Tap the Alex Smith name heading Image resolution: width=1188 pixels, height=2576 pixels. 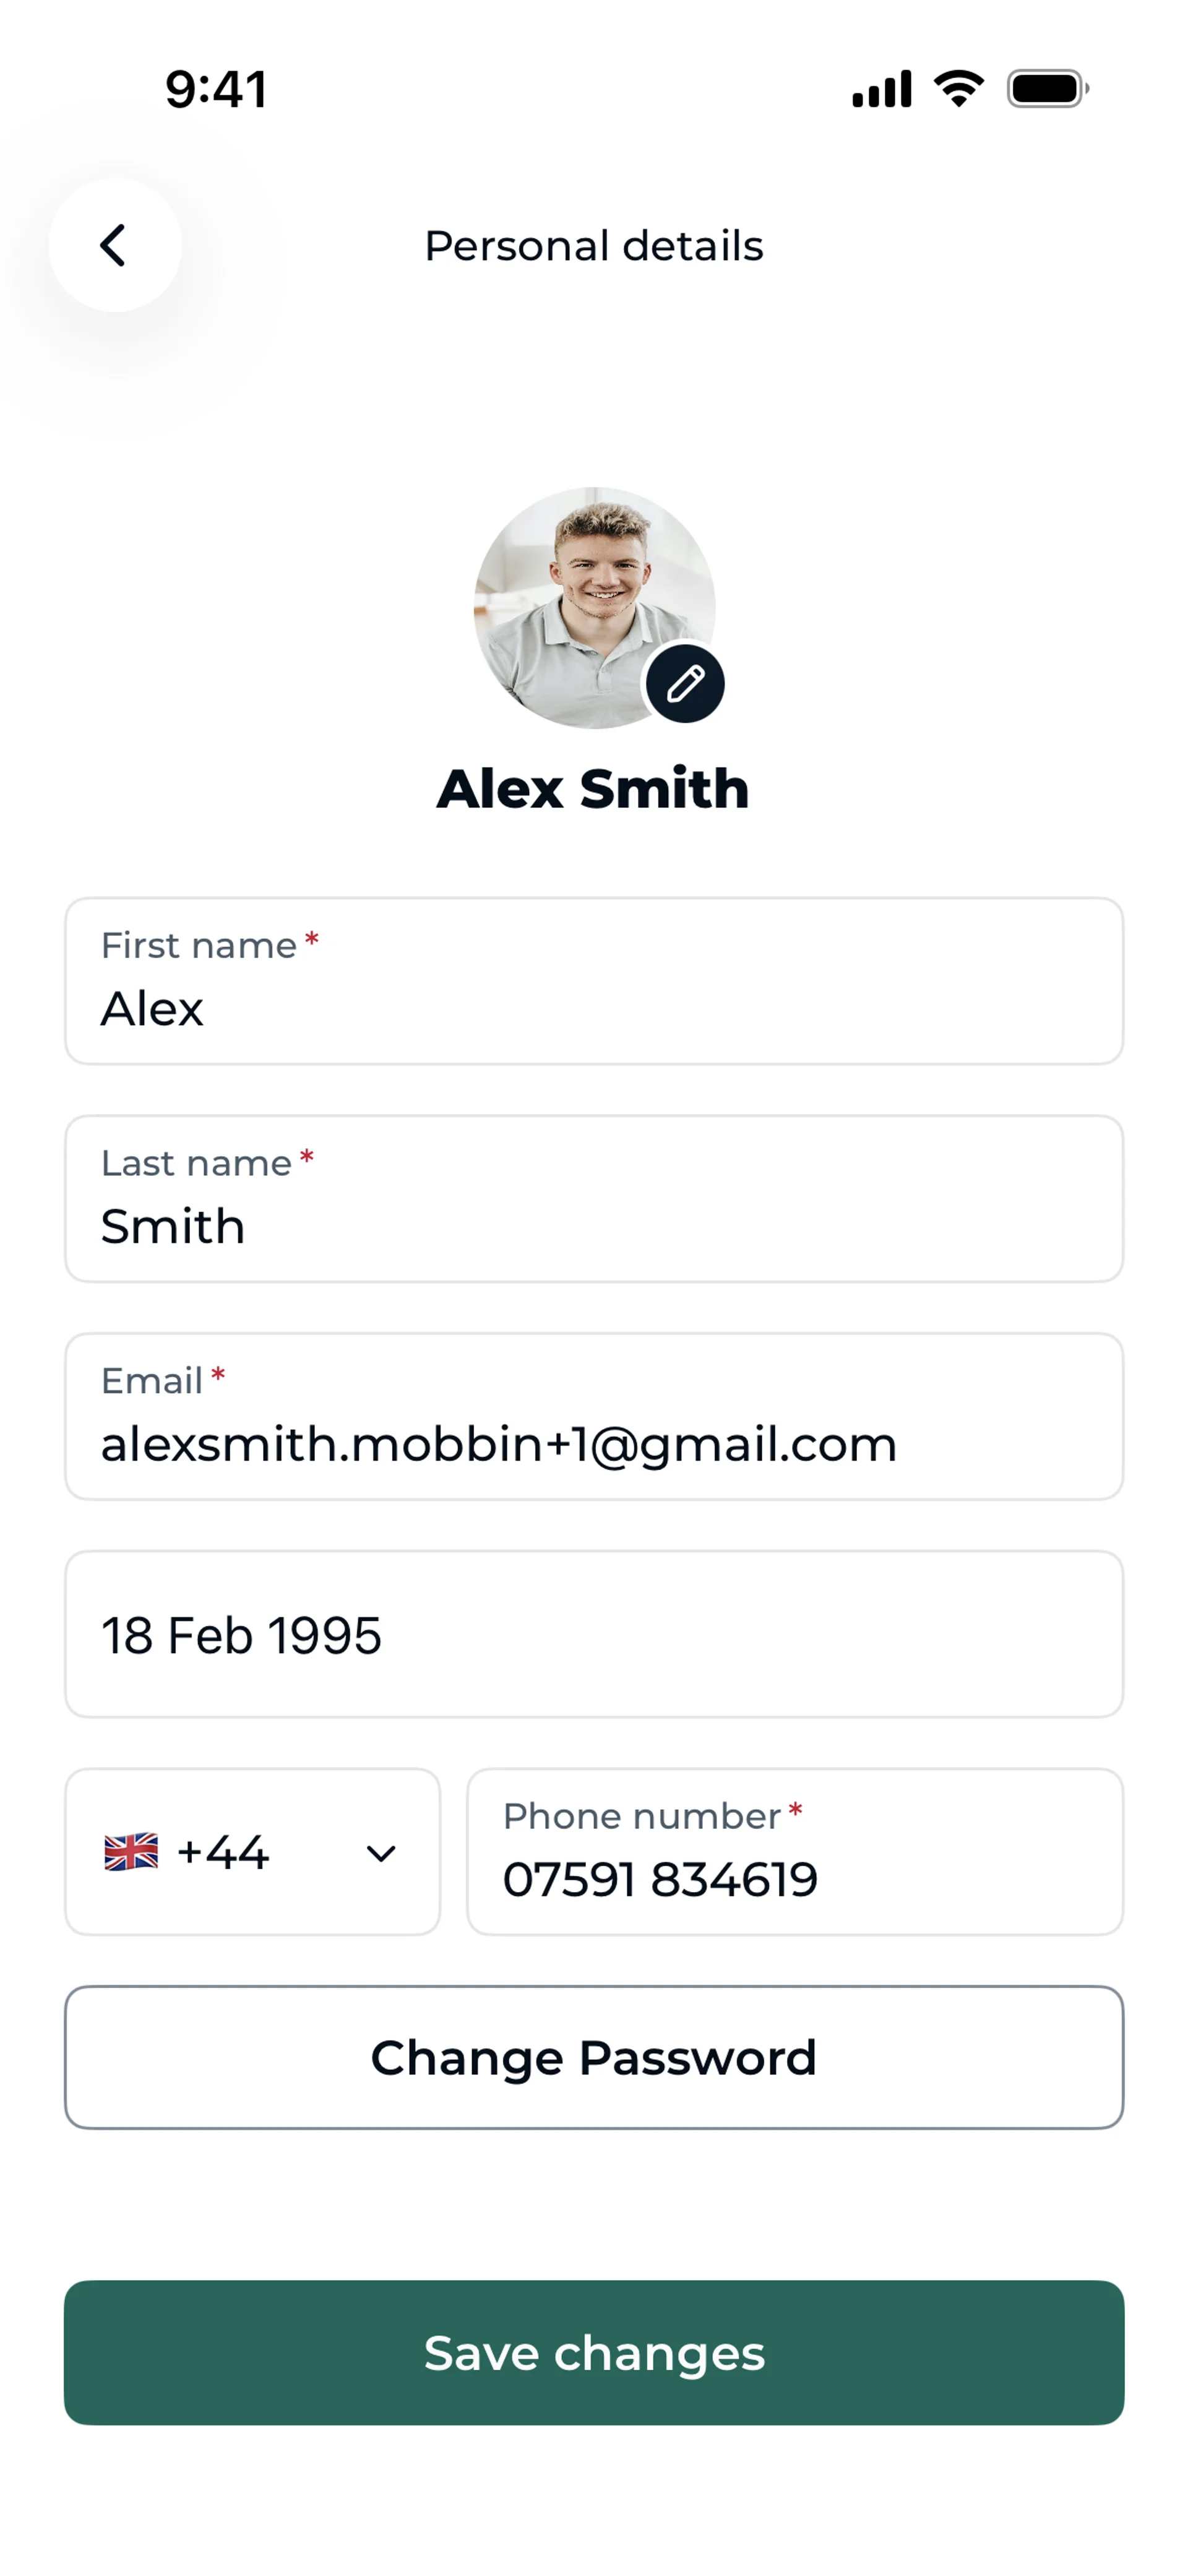594,788
